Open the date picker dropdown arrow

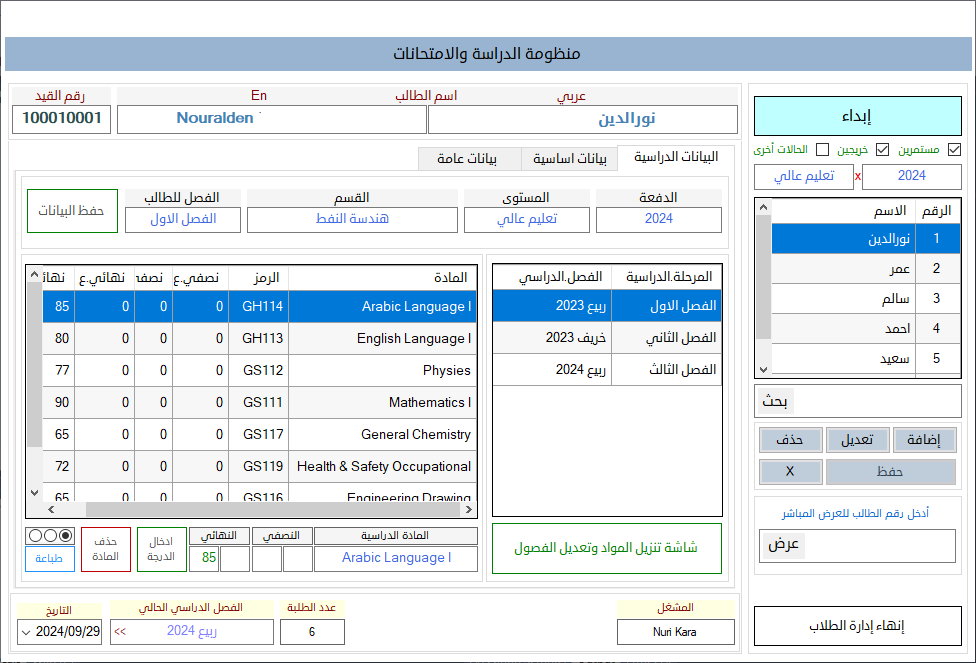tap(26, 632)
